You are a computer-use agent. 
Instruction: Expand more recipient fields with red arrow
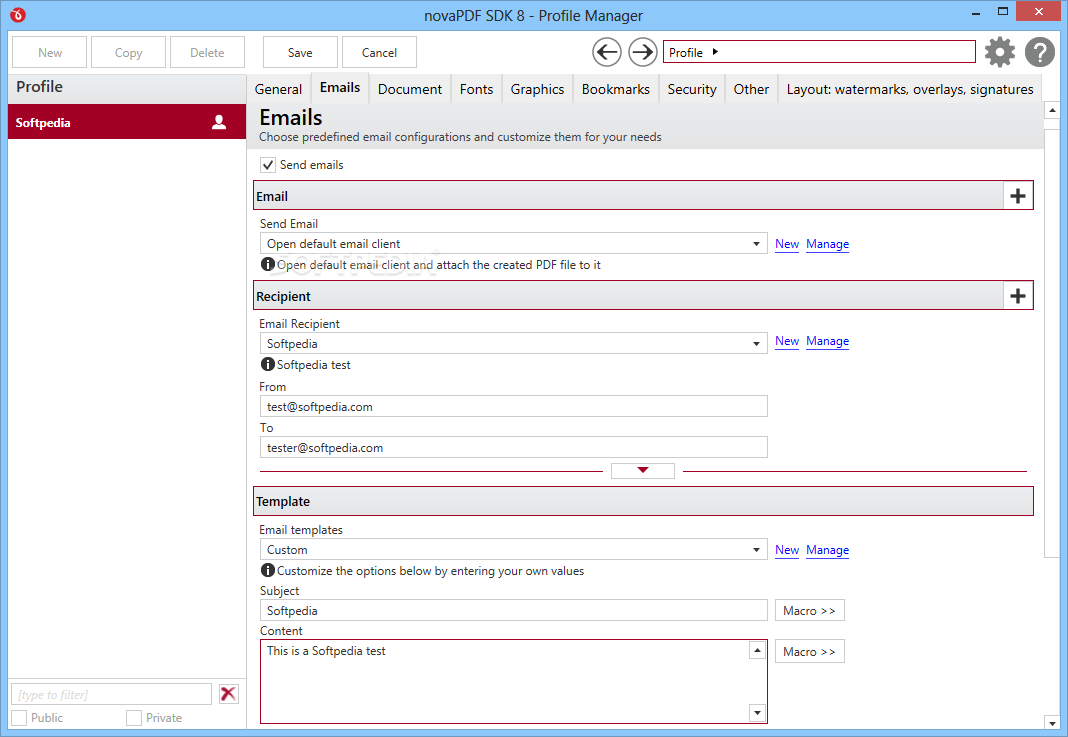[x=642, y=470]
